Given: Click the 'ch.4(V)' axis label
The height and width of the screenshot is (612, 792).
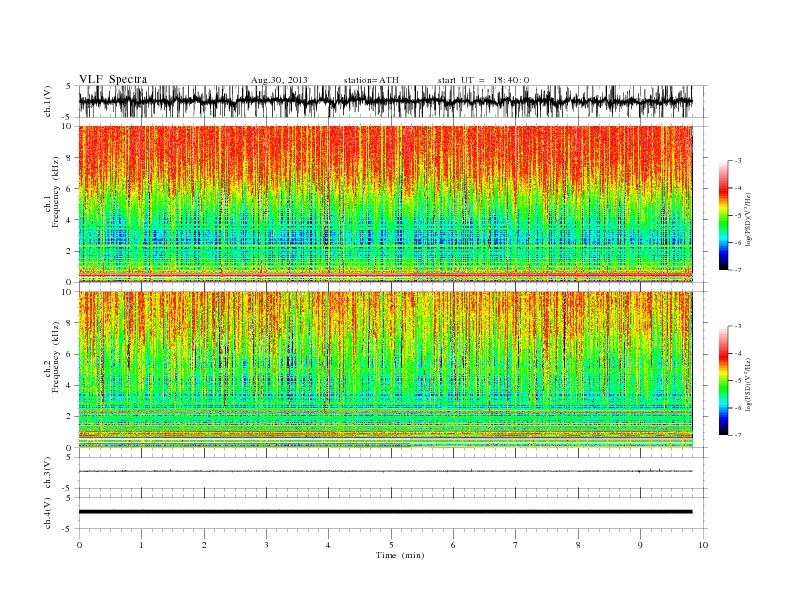Looking at the screenshot, I should click(48, 513).
